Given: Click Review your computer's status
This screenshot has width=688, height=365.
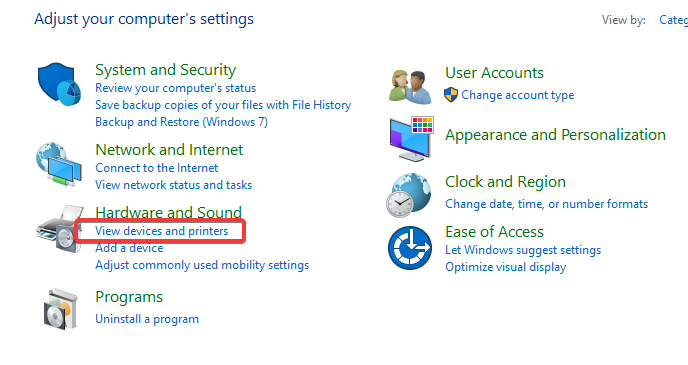Looking at the screenshot, I should click(176, 88).
